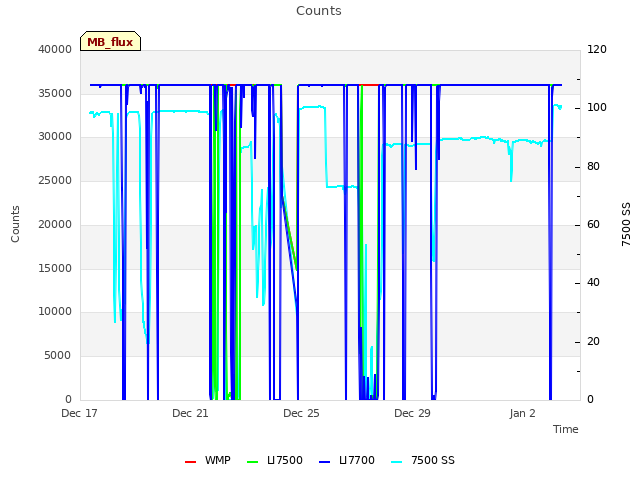The width and height of the screenshot is (640, 480).
Task: Toggle the WMP legend entry
Action: [x=208, y=460]
